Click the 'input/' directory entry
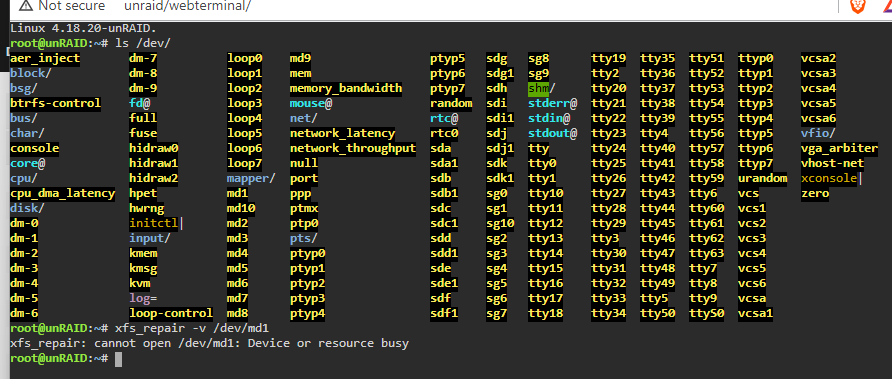The height and width of the screenshot is (379, 892). 150,238
